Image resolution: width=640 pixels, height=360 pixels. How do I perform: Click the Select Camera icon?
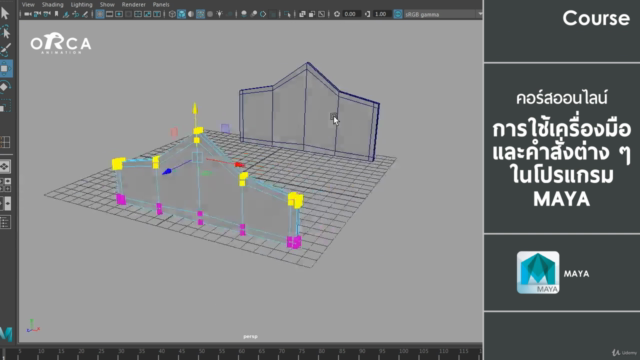[28, 14]
